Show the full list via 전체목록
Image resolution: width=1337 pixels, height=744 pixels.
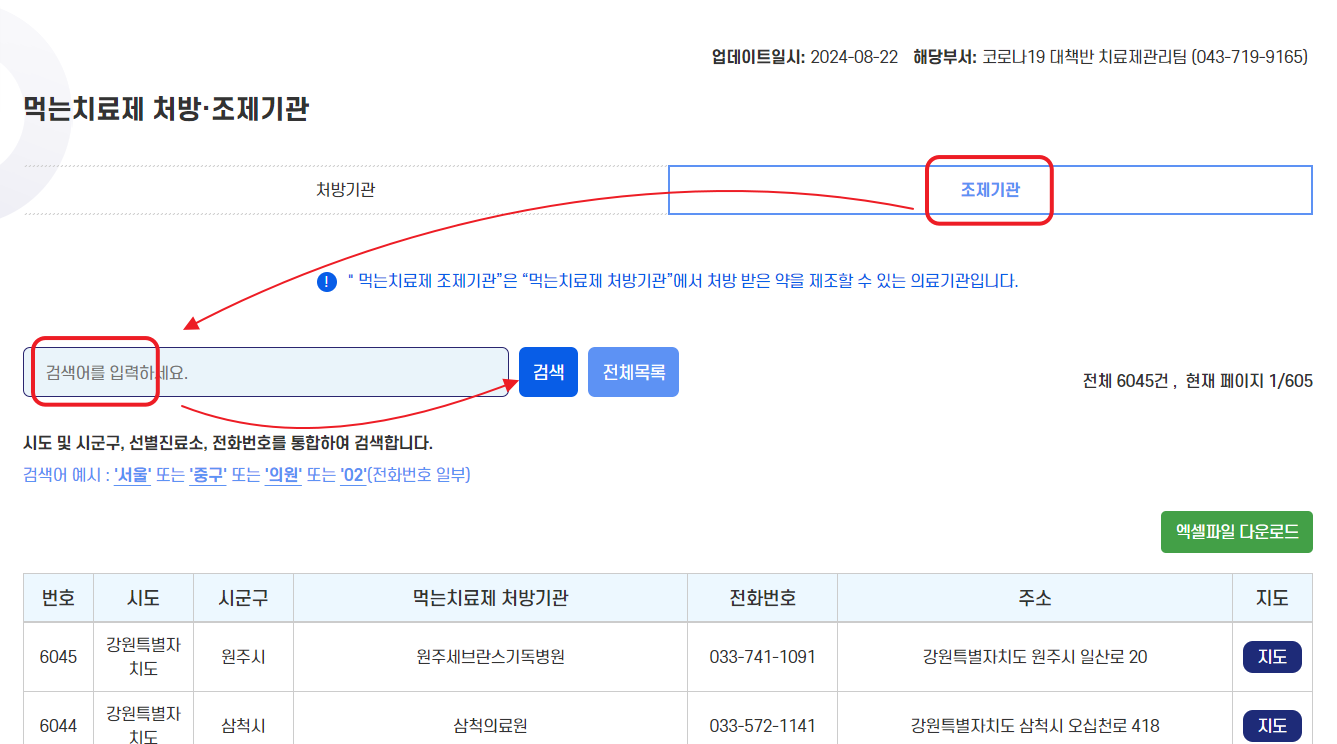pyautogui.click(x=634, y=372)
